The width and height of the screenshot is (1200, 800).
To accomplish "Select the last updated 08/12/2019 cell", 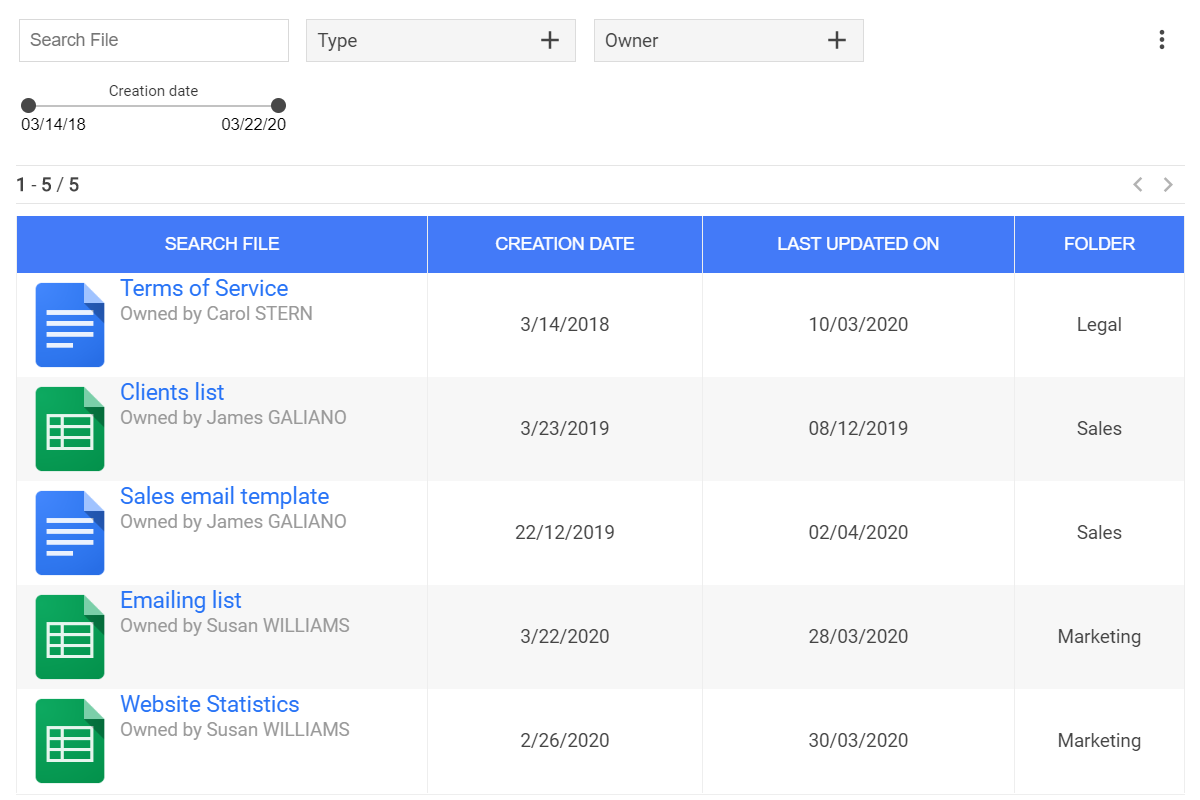I will point(858,429).
